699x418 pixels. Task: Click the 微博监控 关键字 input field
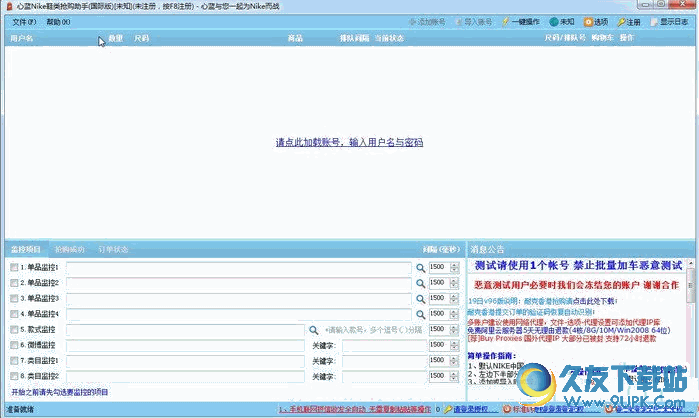tap(384, 346)
